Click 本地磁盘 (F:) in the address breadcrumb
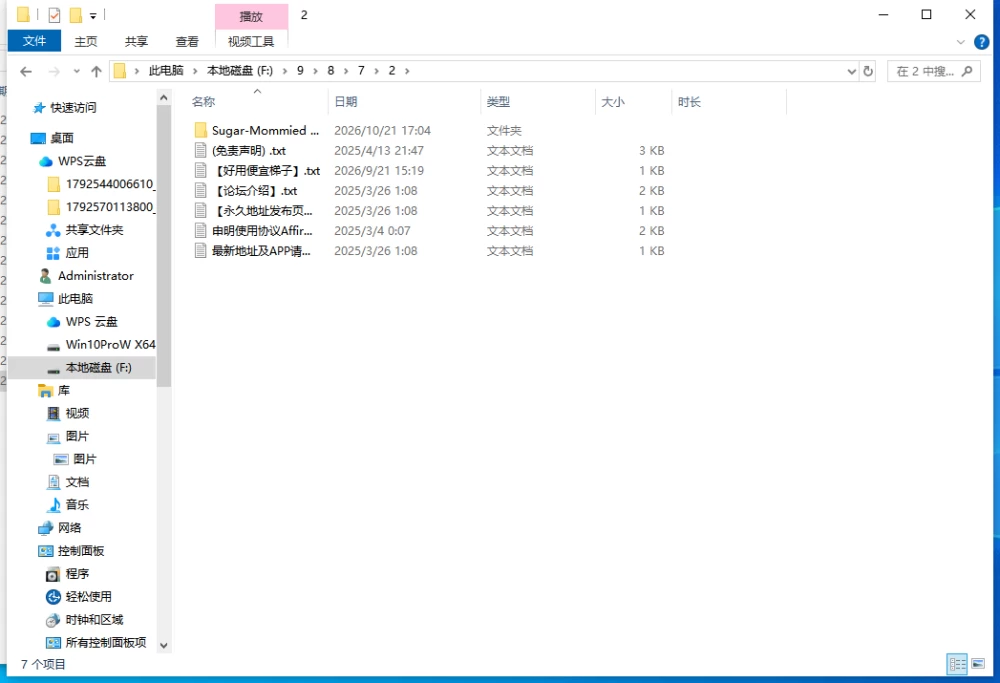Screen dimensions: 1000x683 pos(240,71)
